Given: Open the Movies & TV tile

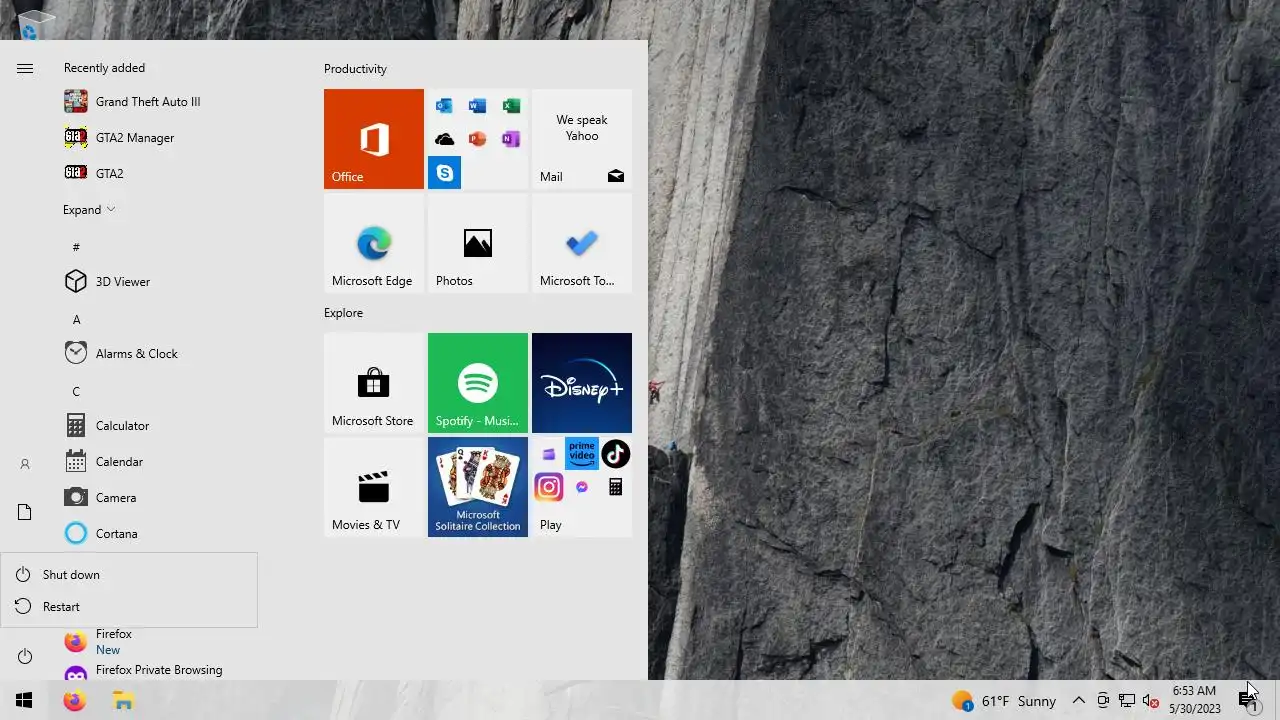Looking at the screenshot, I should pos(374,487).
